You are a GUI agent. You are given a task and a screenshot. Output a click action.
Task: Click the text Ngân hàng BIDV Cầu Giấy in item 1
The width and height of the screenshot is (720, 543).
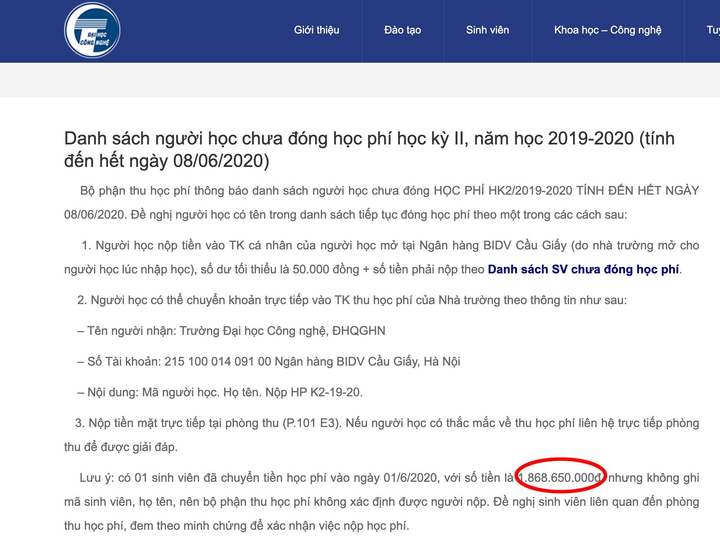point(493,246)
